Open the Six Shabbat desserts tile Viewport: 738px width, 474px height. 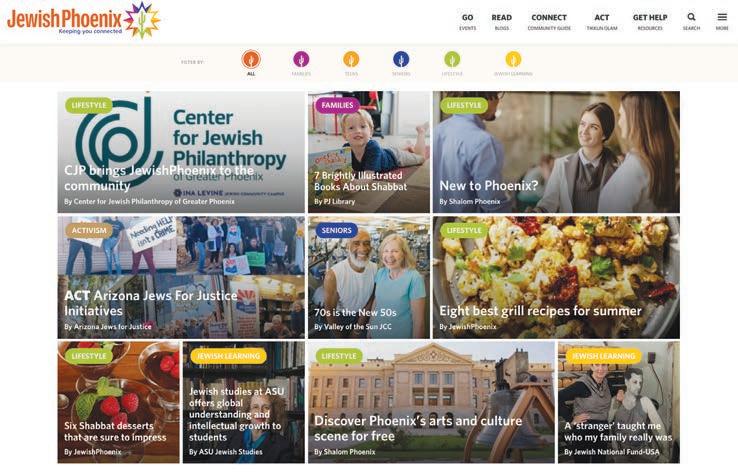point(119,402)
